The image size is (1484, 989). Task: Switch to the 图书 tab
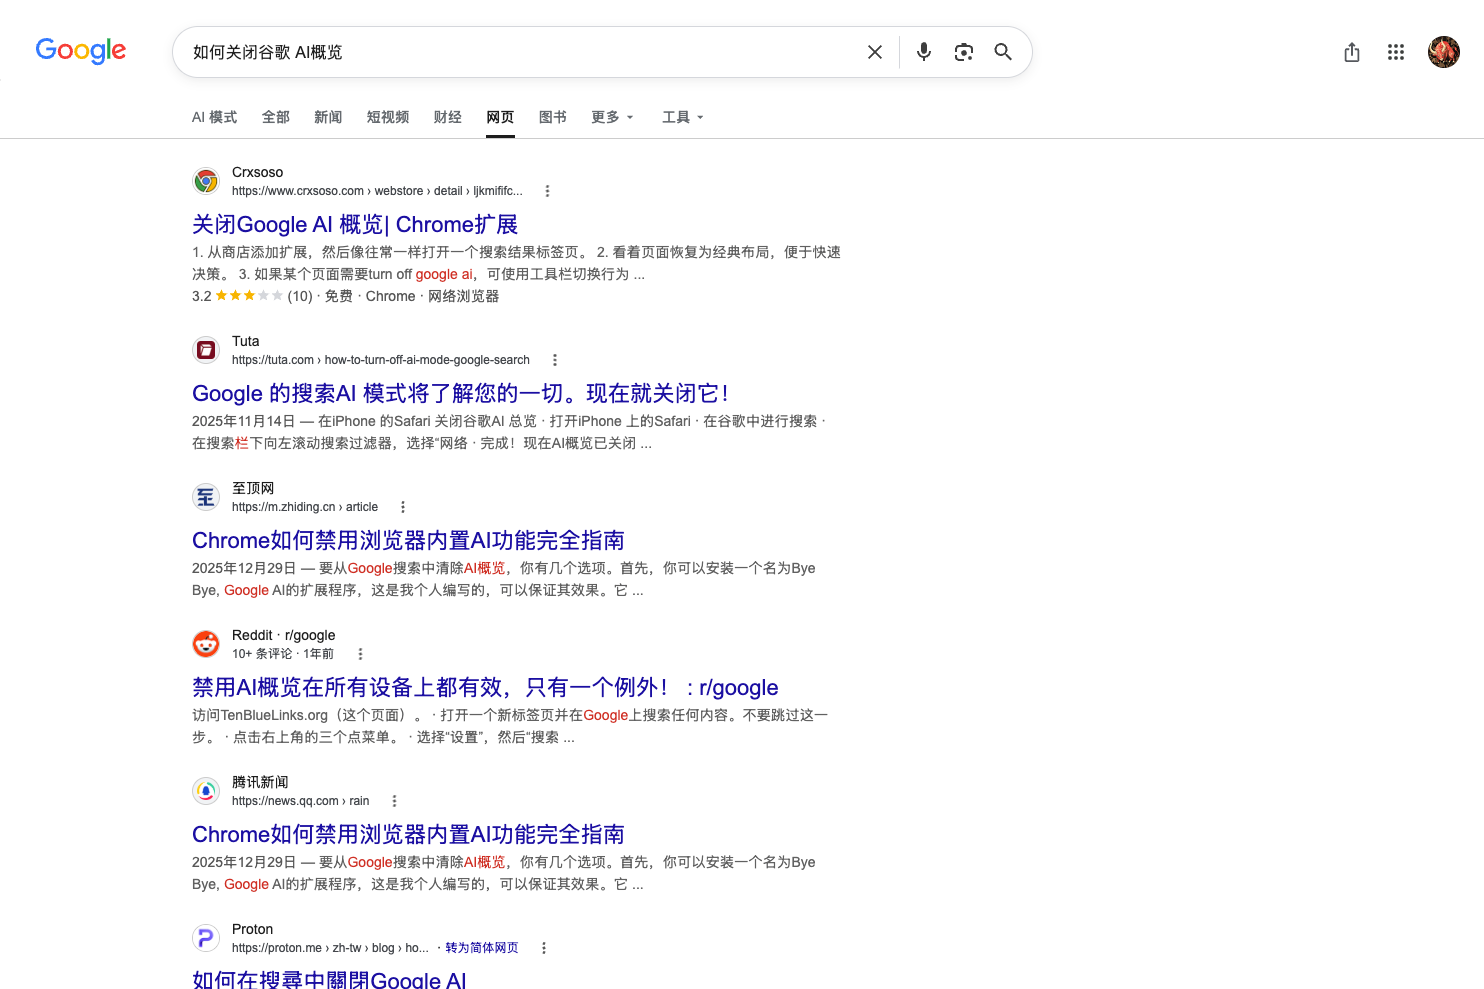pos(553,117)
